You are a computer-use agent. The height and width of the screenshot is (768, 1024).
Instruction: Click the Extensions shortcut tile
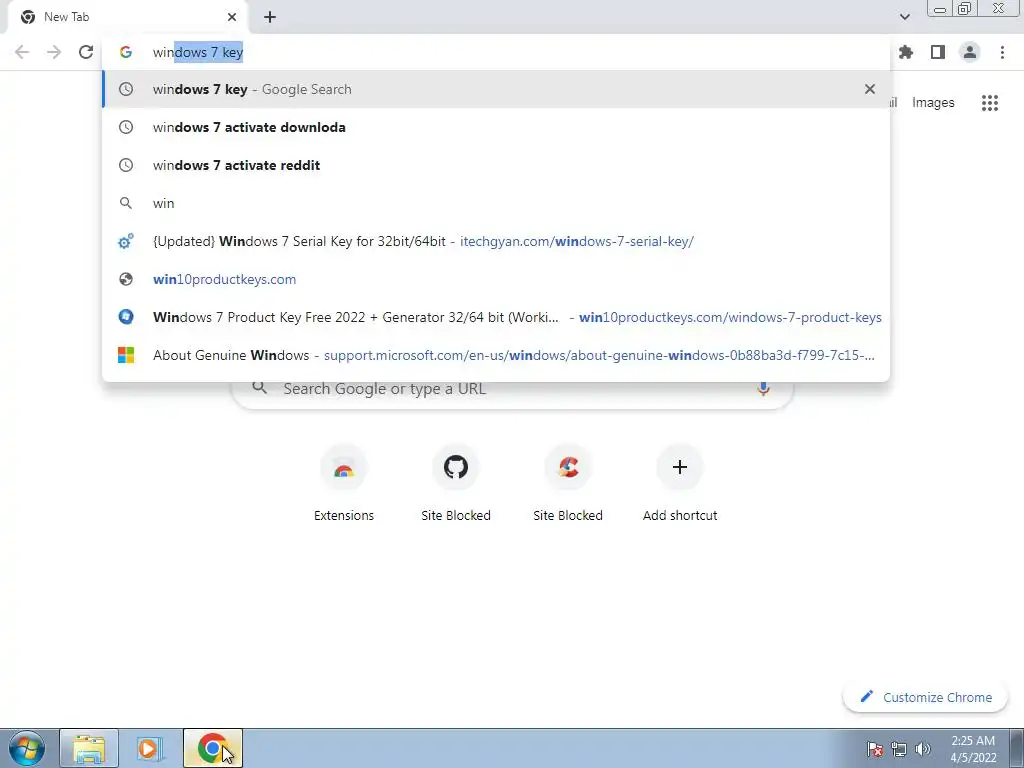coord(344,484)
